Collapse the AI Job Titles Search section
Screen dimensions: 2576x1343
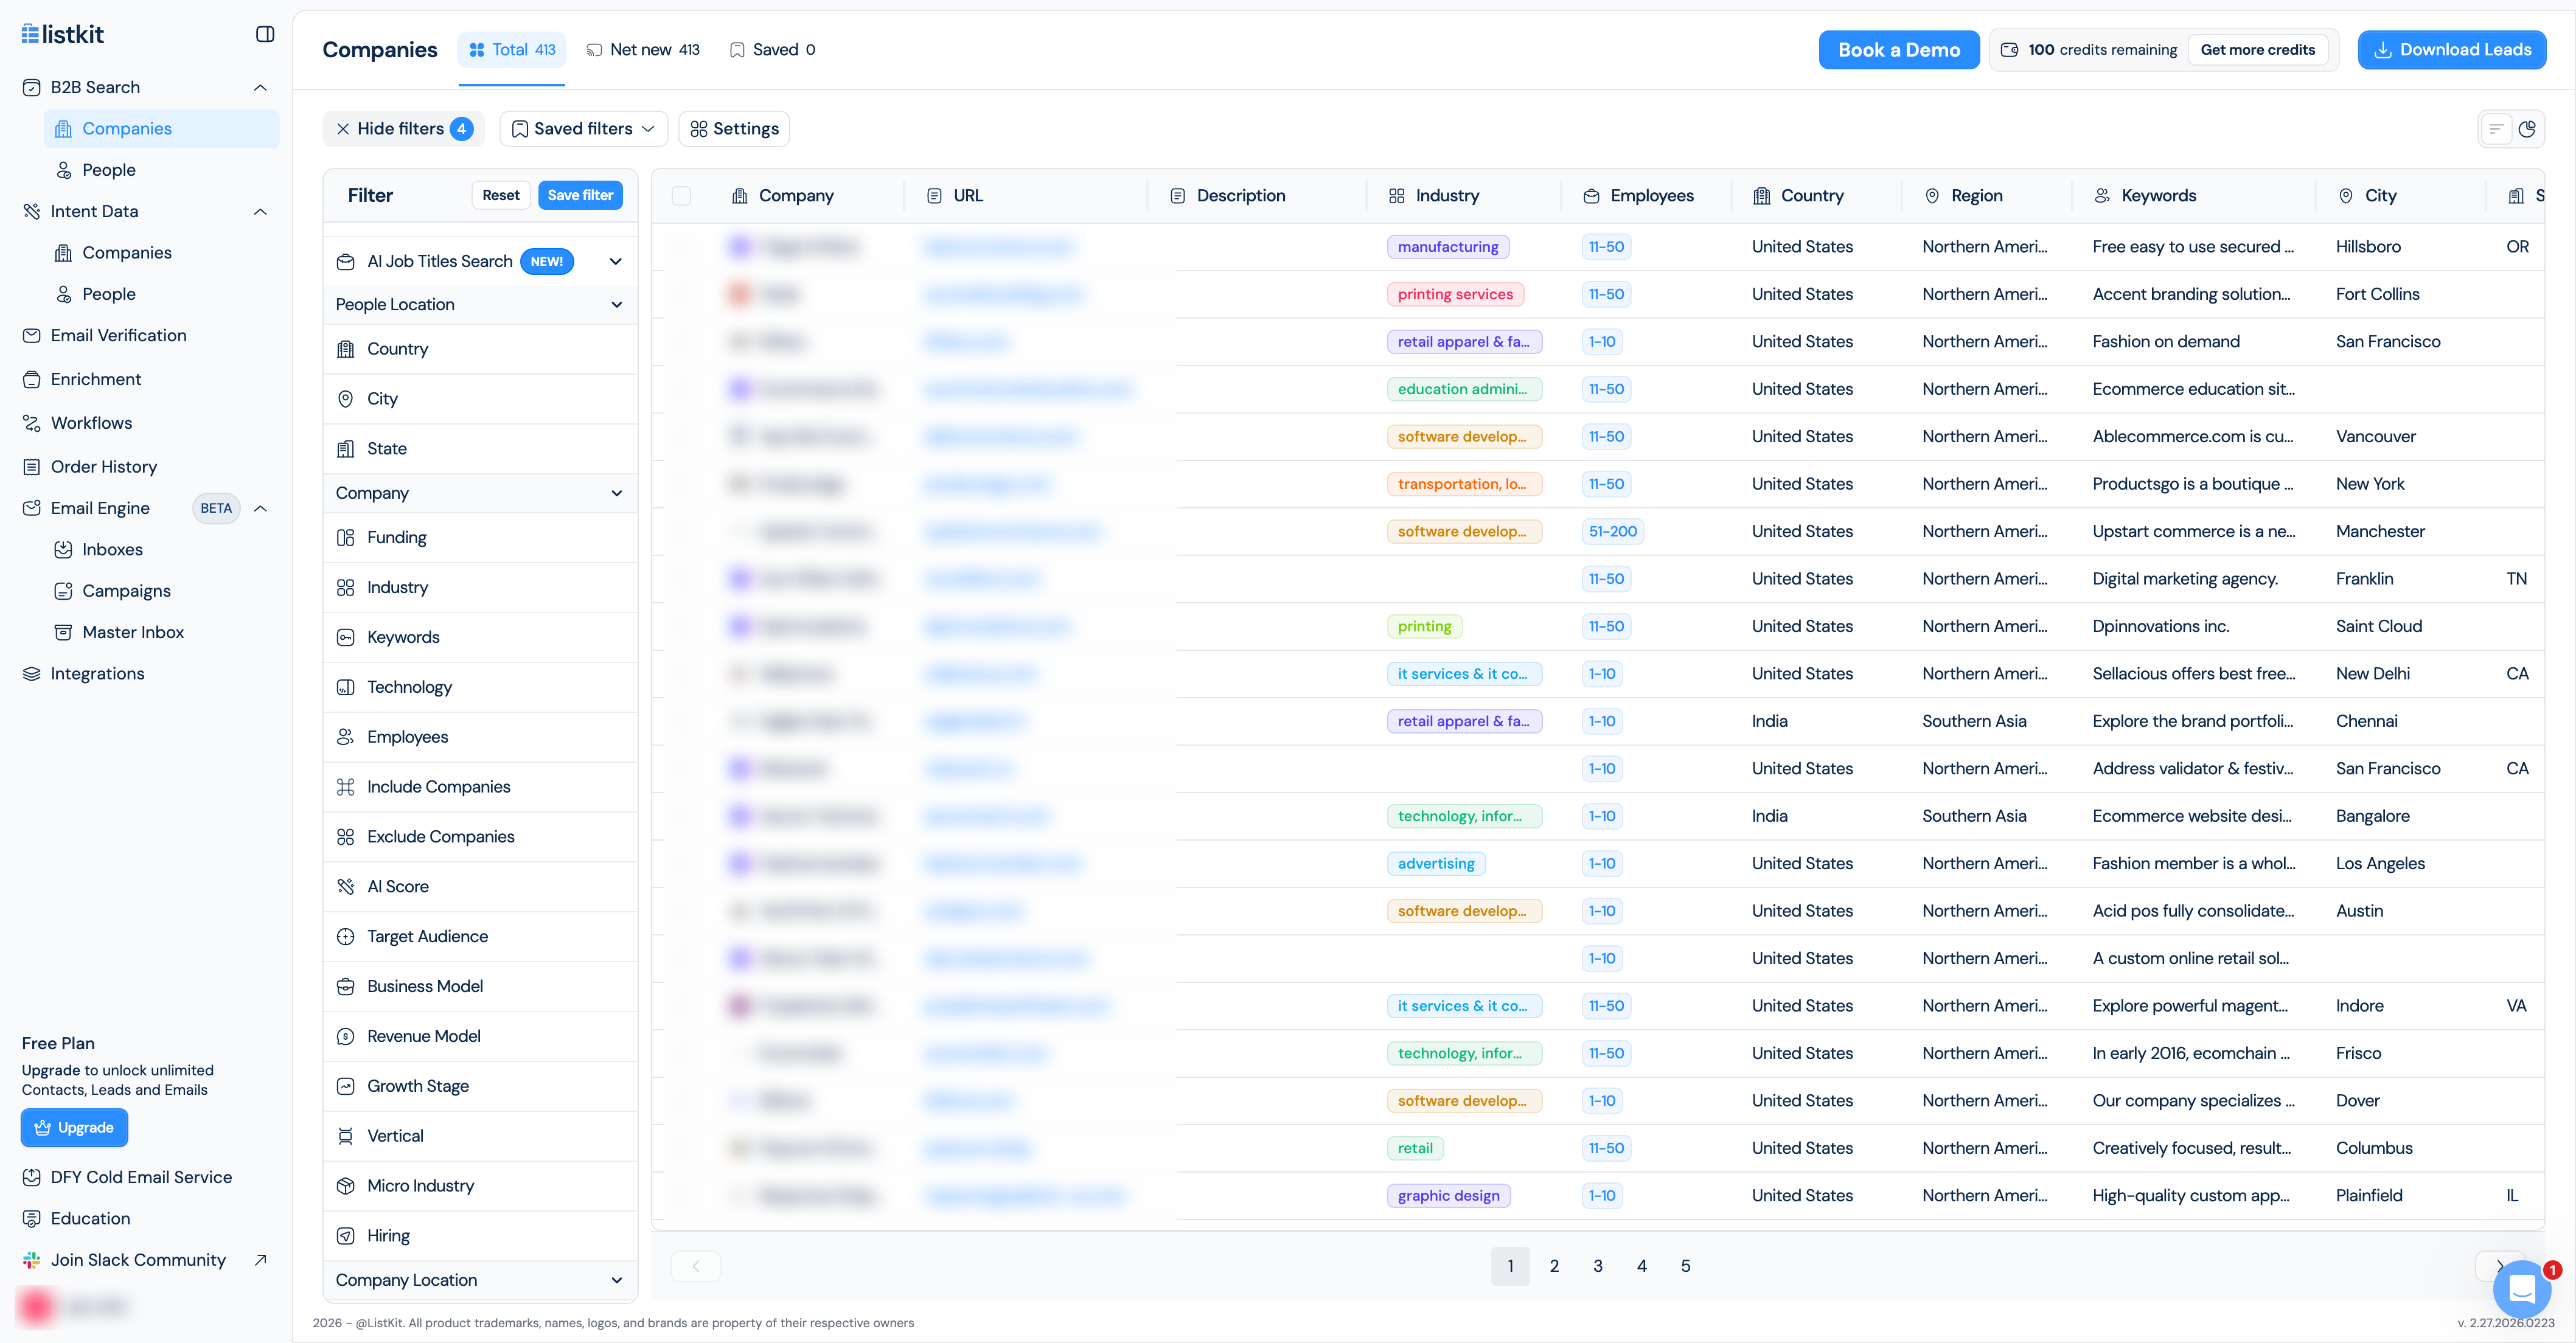pyautogui.click(x=615, y=261)
